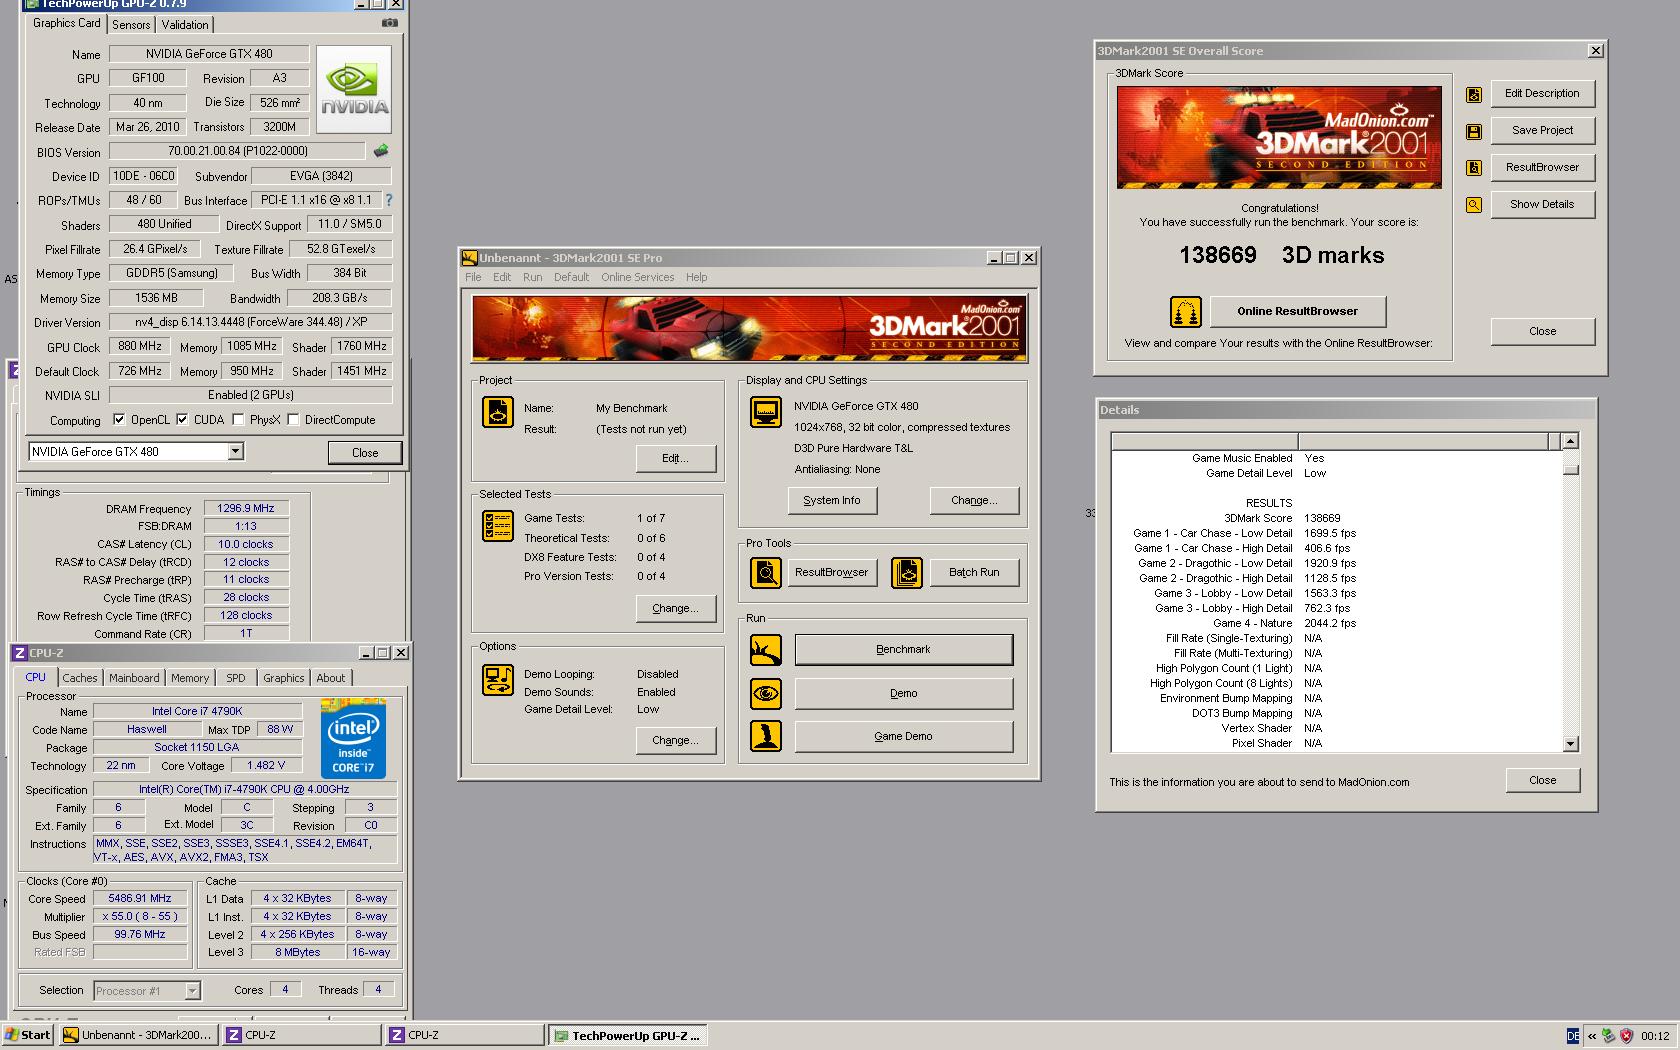The width and height of the screenshot is (1680, 1050).
Task: Click the Details list scroll up arrow
Action: click(x=1570, y=441)
